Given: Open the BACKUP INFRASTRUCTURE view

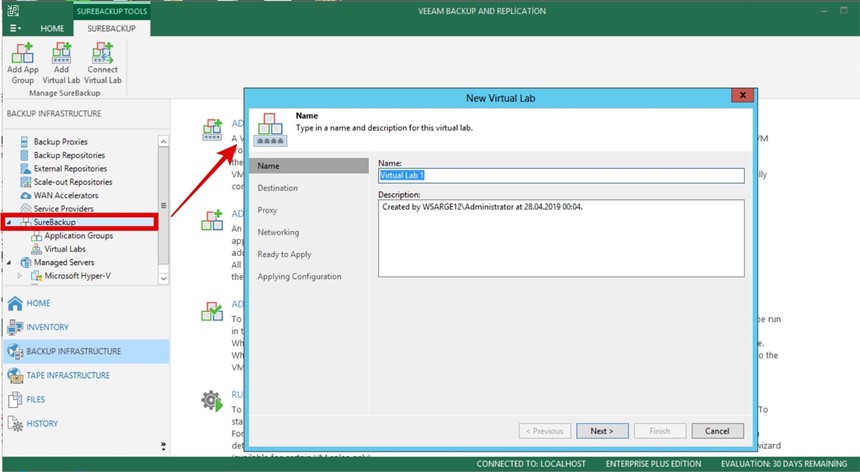Looking at the screenshot, I should (86, 351).
